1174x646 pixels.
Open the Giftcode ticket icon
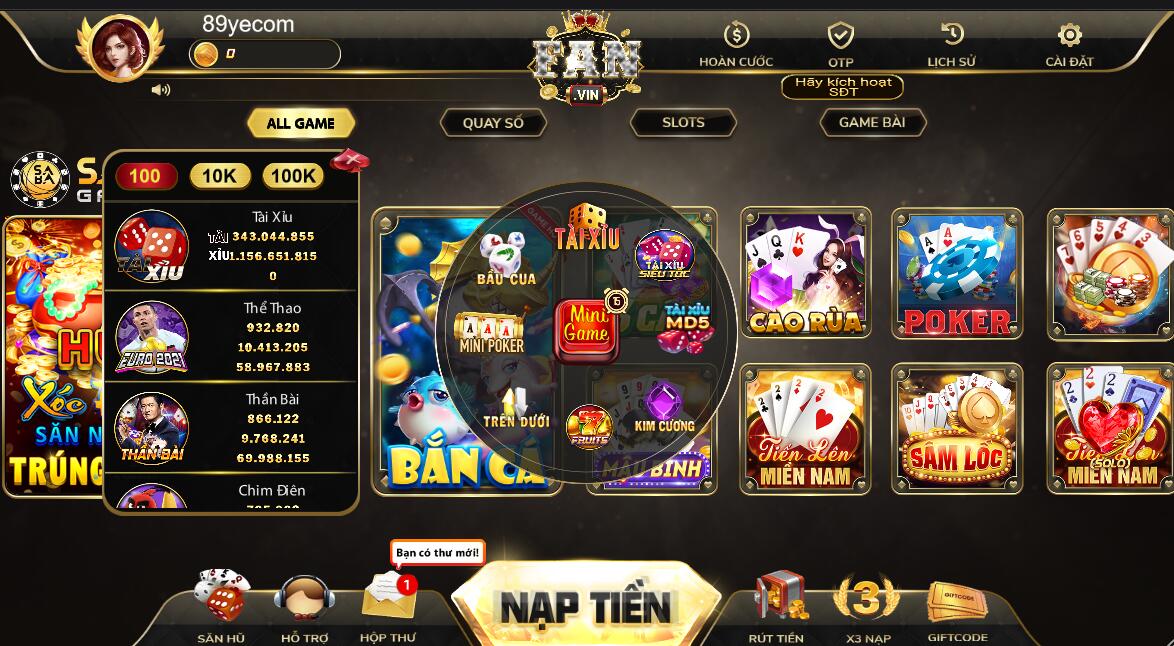957,601
